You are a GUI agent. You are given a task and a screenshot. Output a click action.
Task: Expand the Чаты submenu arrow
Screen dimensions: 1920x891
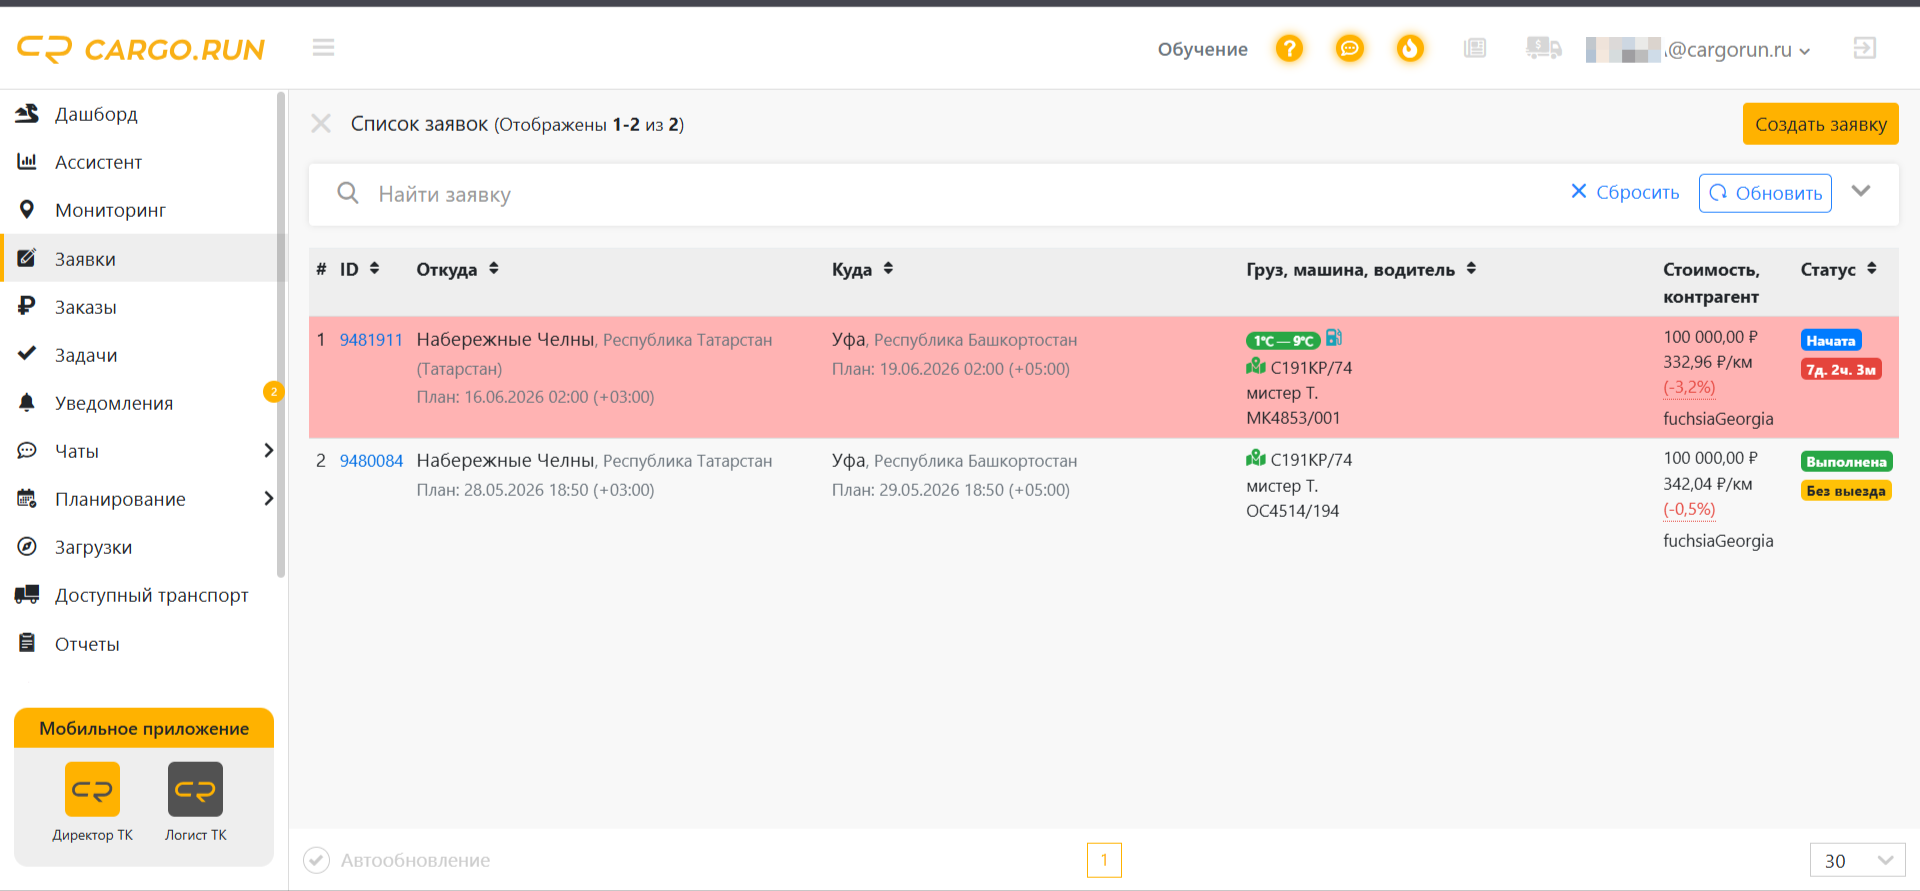pyautogui.click(x=268, y=450)
